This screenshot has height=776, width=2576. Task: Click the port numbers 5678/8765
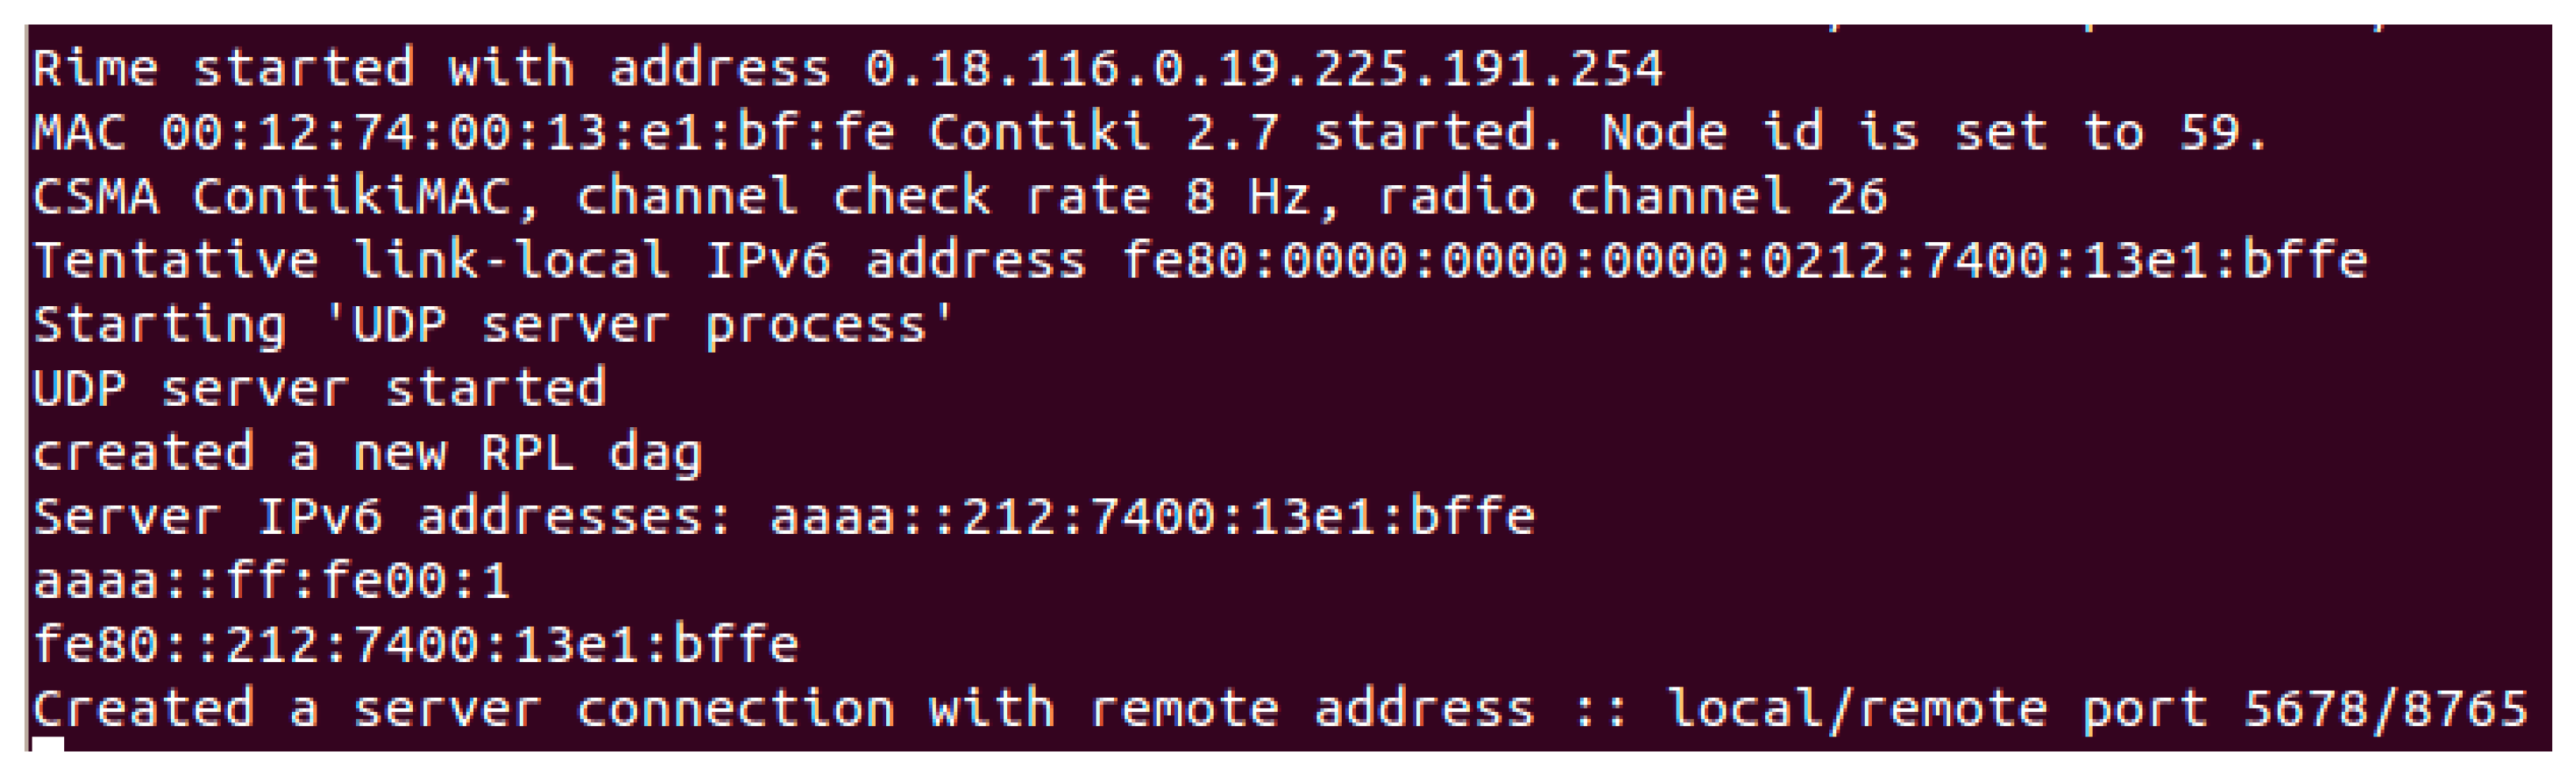click(x=2384, y=709)
